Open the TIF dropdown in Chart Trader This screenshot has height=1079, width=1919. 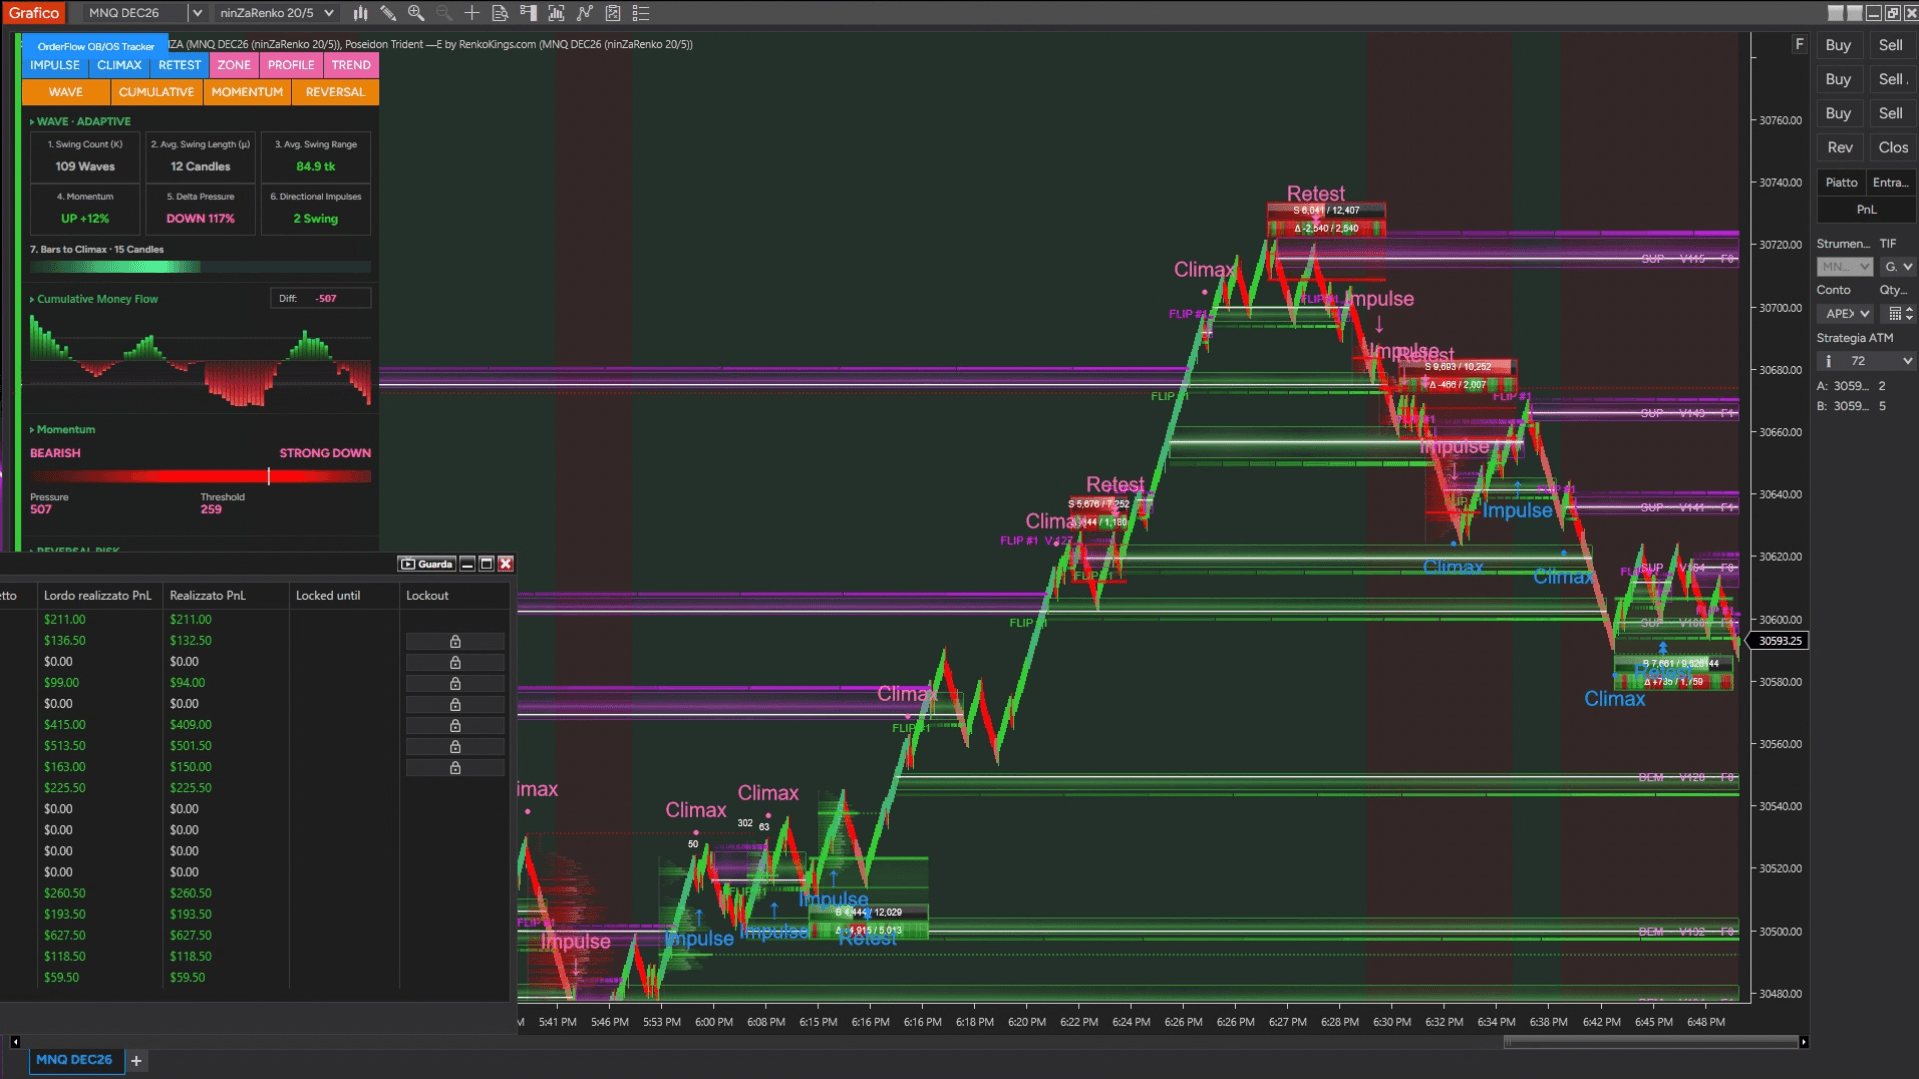point(1898,266)
